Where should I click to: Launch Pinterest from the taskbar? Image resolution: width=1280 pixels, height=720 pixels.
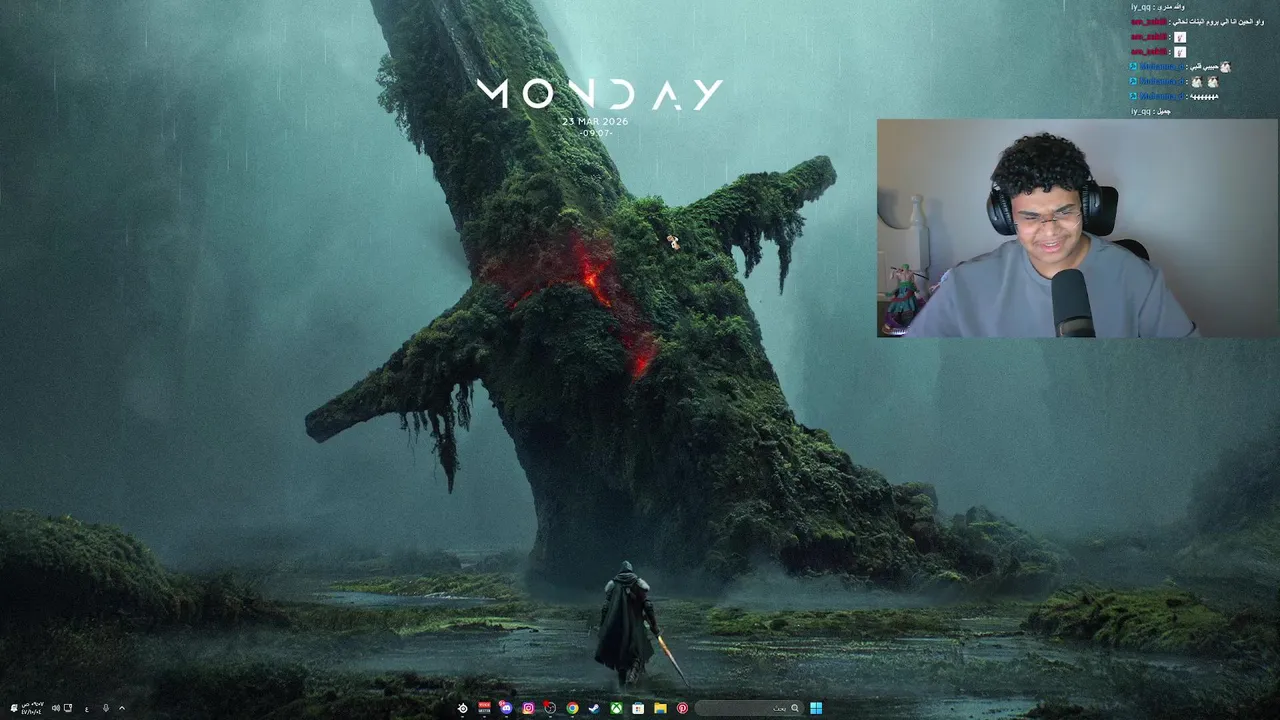click(682, 708)
